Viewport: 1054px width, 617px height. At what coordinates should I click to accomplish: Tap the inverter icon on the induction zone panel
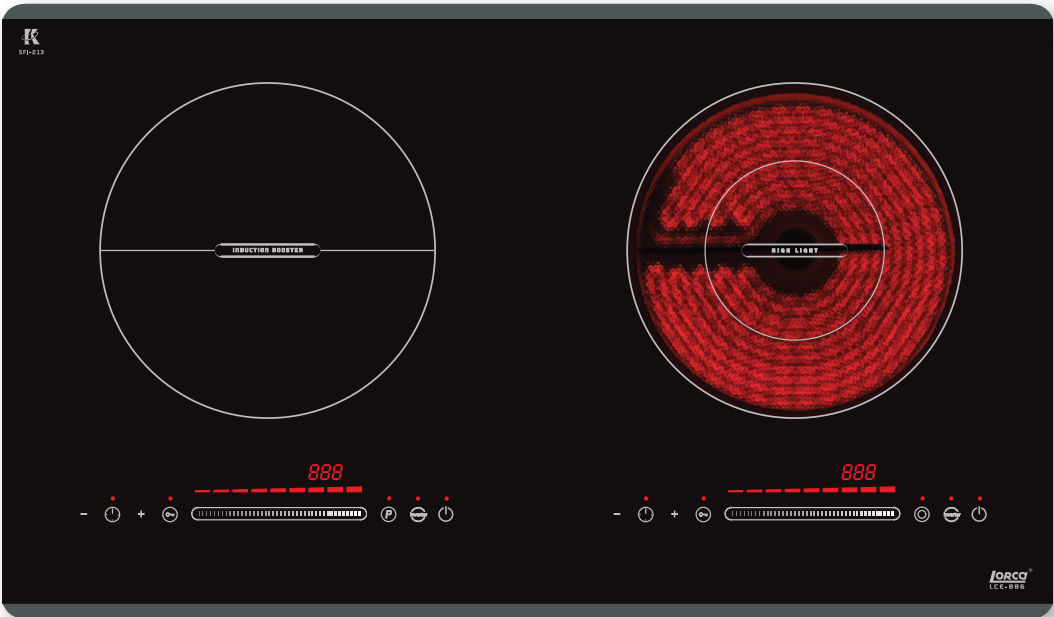(x=418, y=514)
